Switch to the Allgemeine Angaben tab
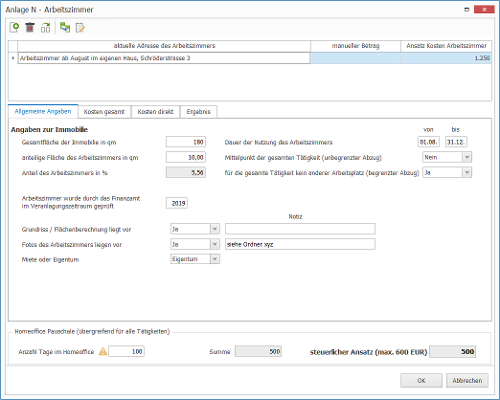Viewport: 500px width, 400px height. click(43, 111)
